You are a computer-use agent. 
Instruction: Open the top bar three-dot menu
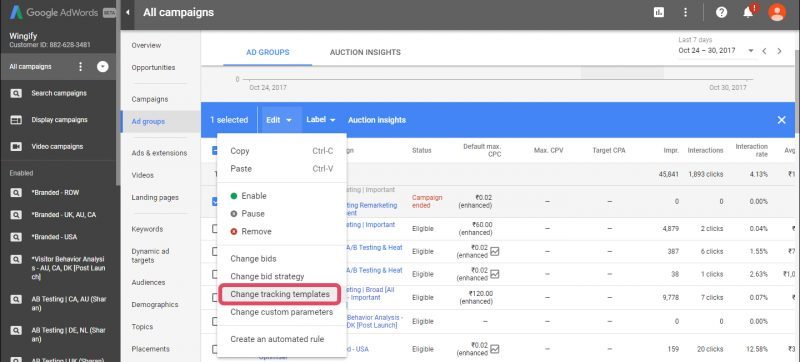pyautogui.click(x=685, y=12)
